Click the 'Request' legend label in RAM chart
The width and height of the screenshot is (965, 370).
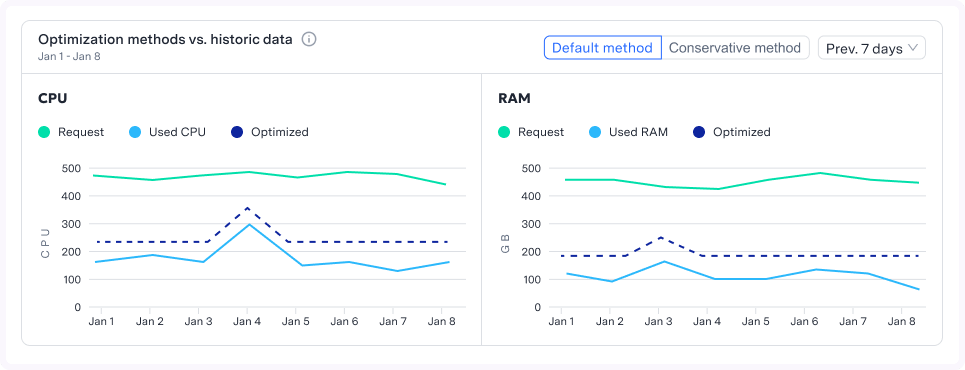541,132
